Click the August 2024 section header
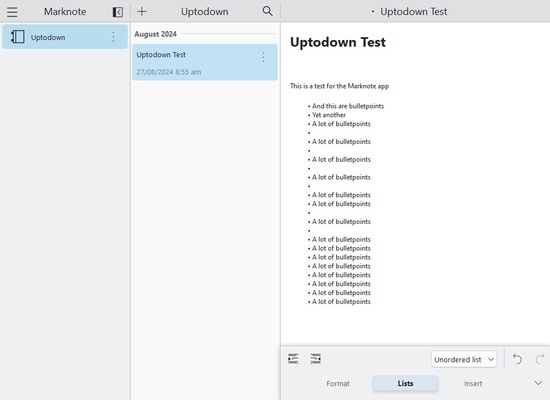This screenshot has height=400, width=550. coord(155,34)
